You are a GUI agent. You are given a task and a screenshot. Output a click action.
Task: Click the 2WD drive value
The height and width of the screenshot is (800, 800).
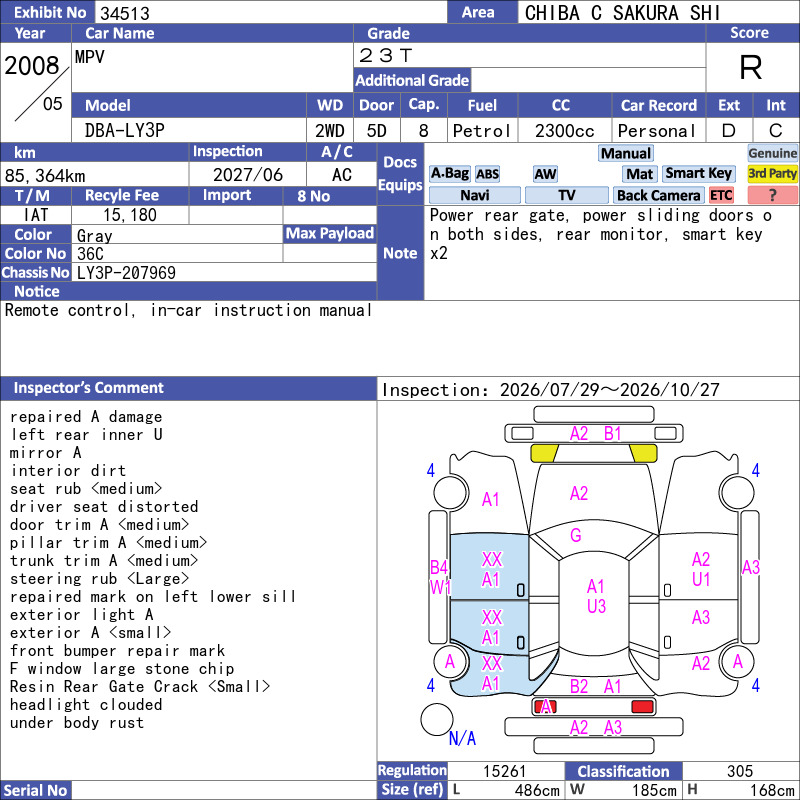(x=330, y=131)
